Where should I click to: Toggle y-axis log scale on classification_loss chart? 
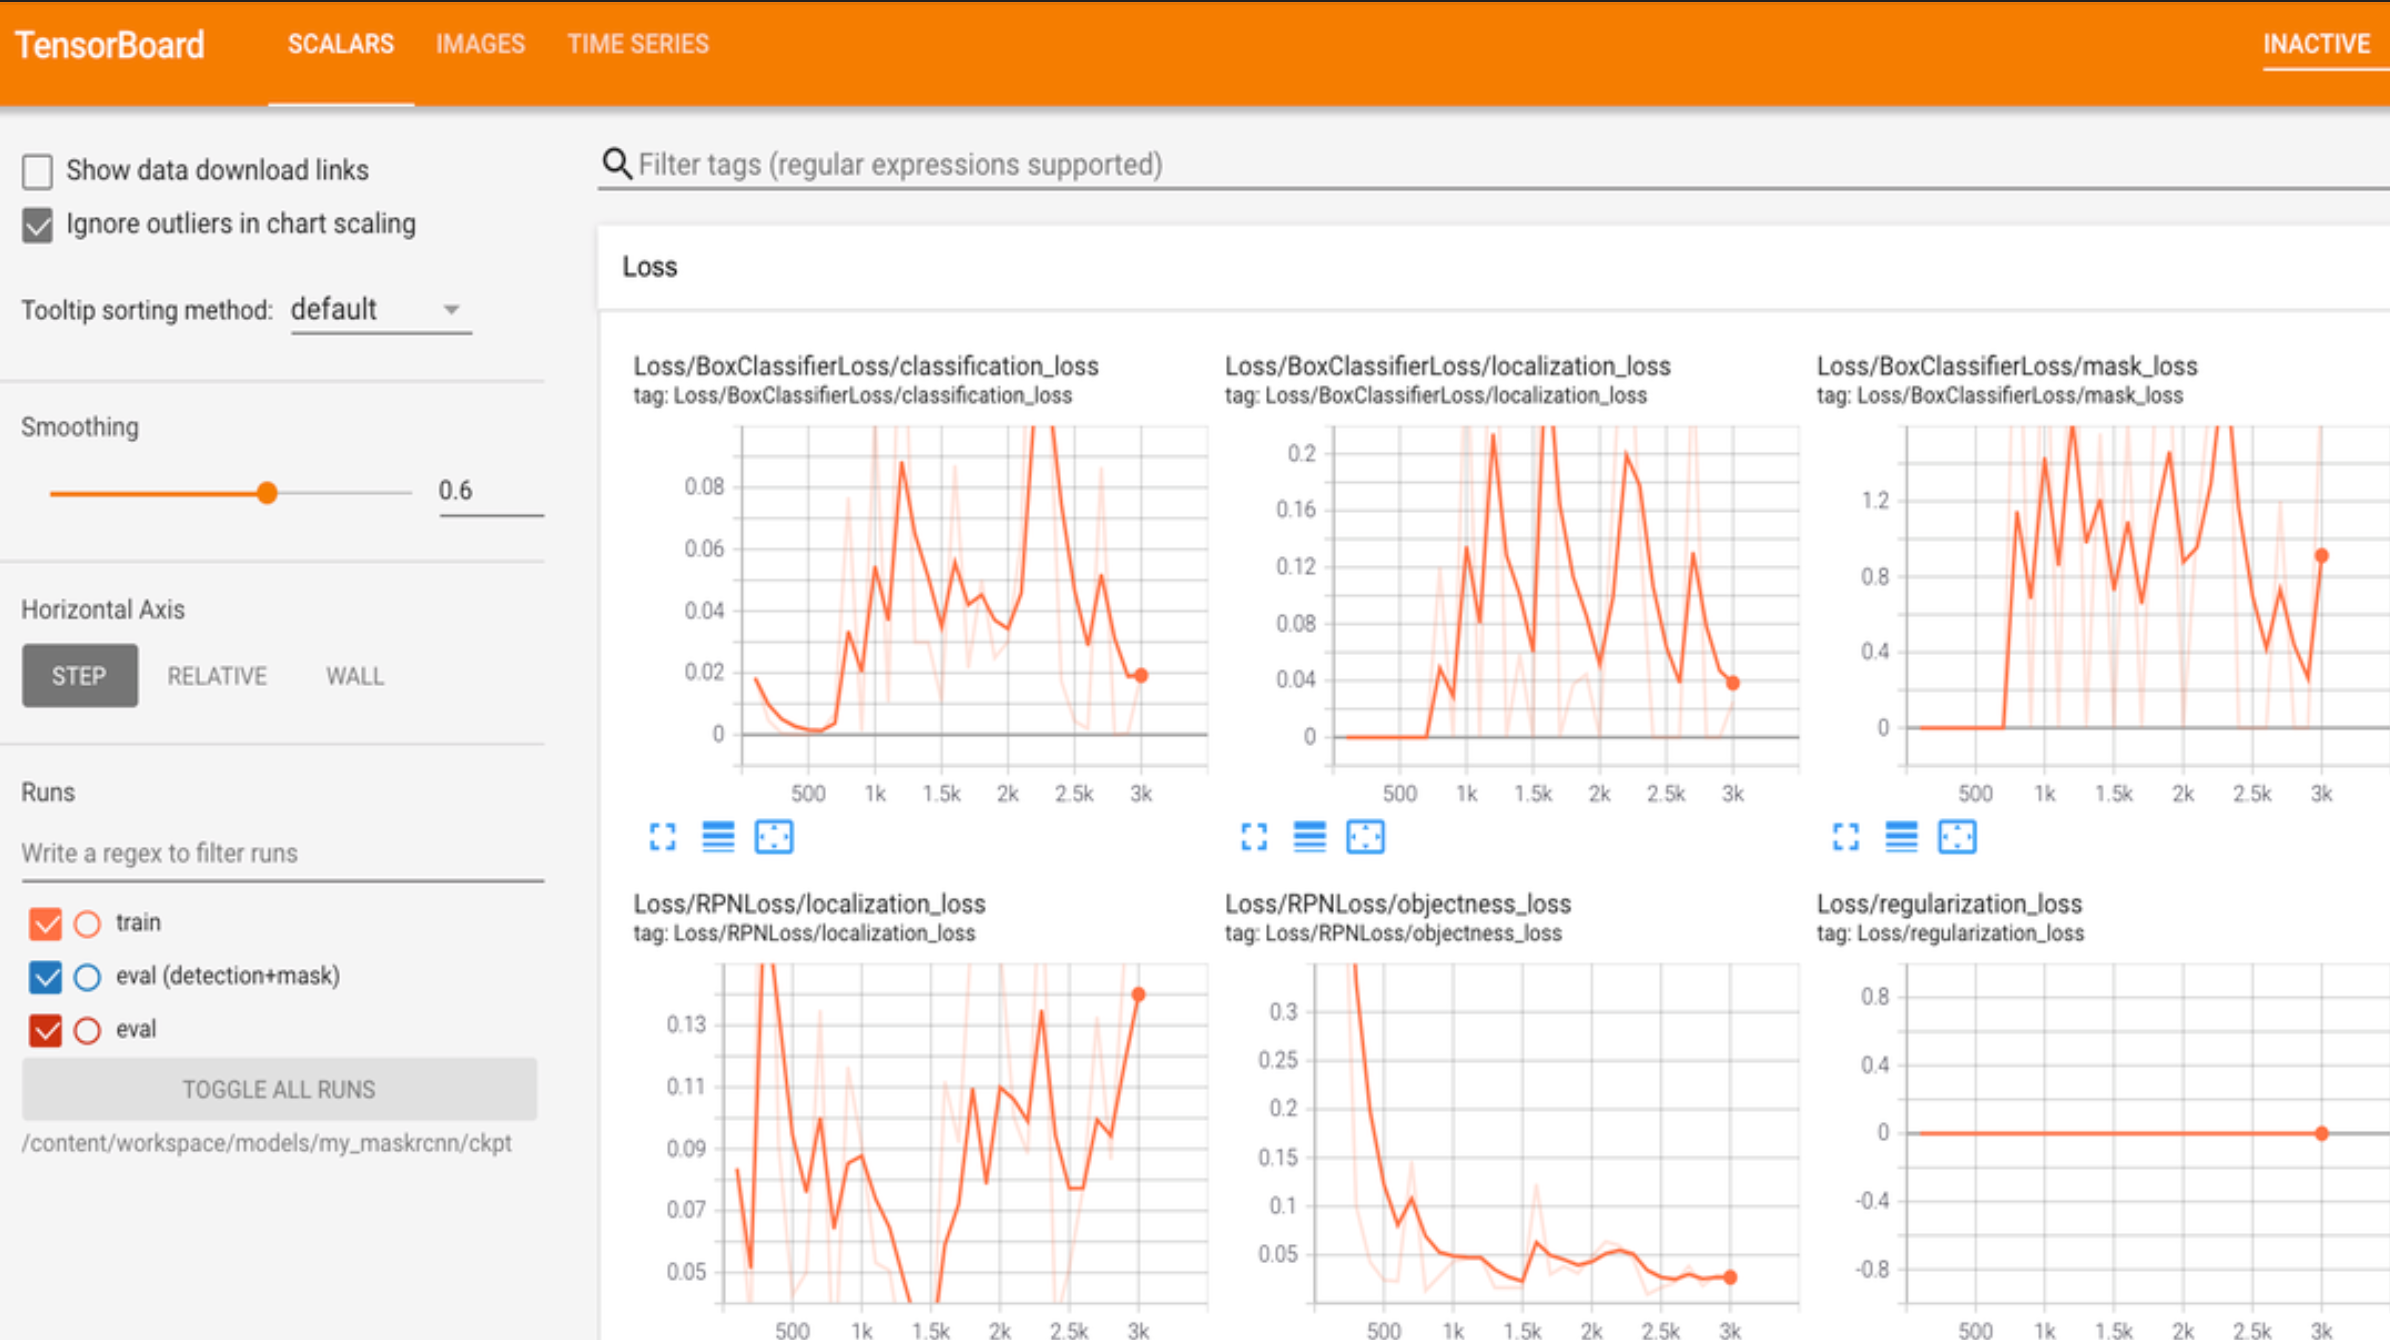pyautogui.click(x=718, y=836)
